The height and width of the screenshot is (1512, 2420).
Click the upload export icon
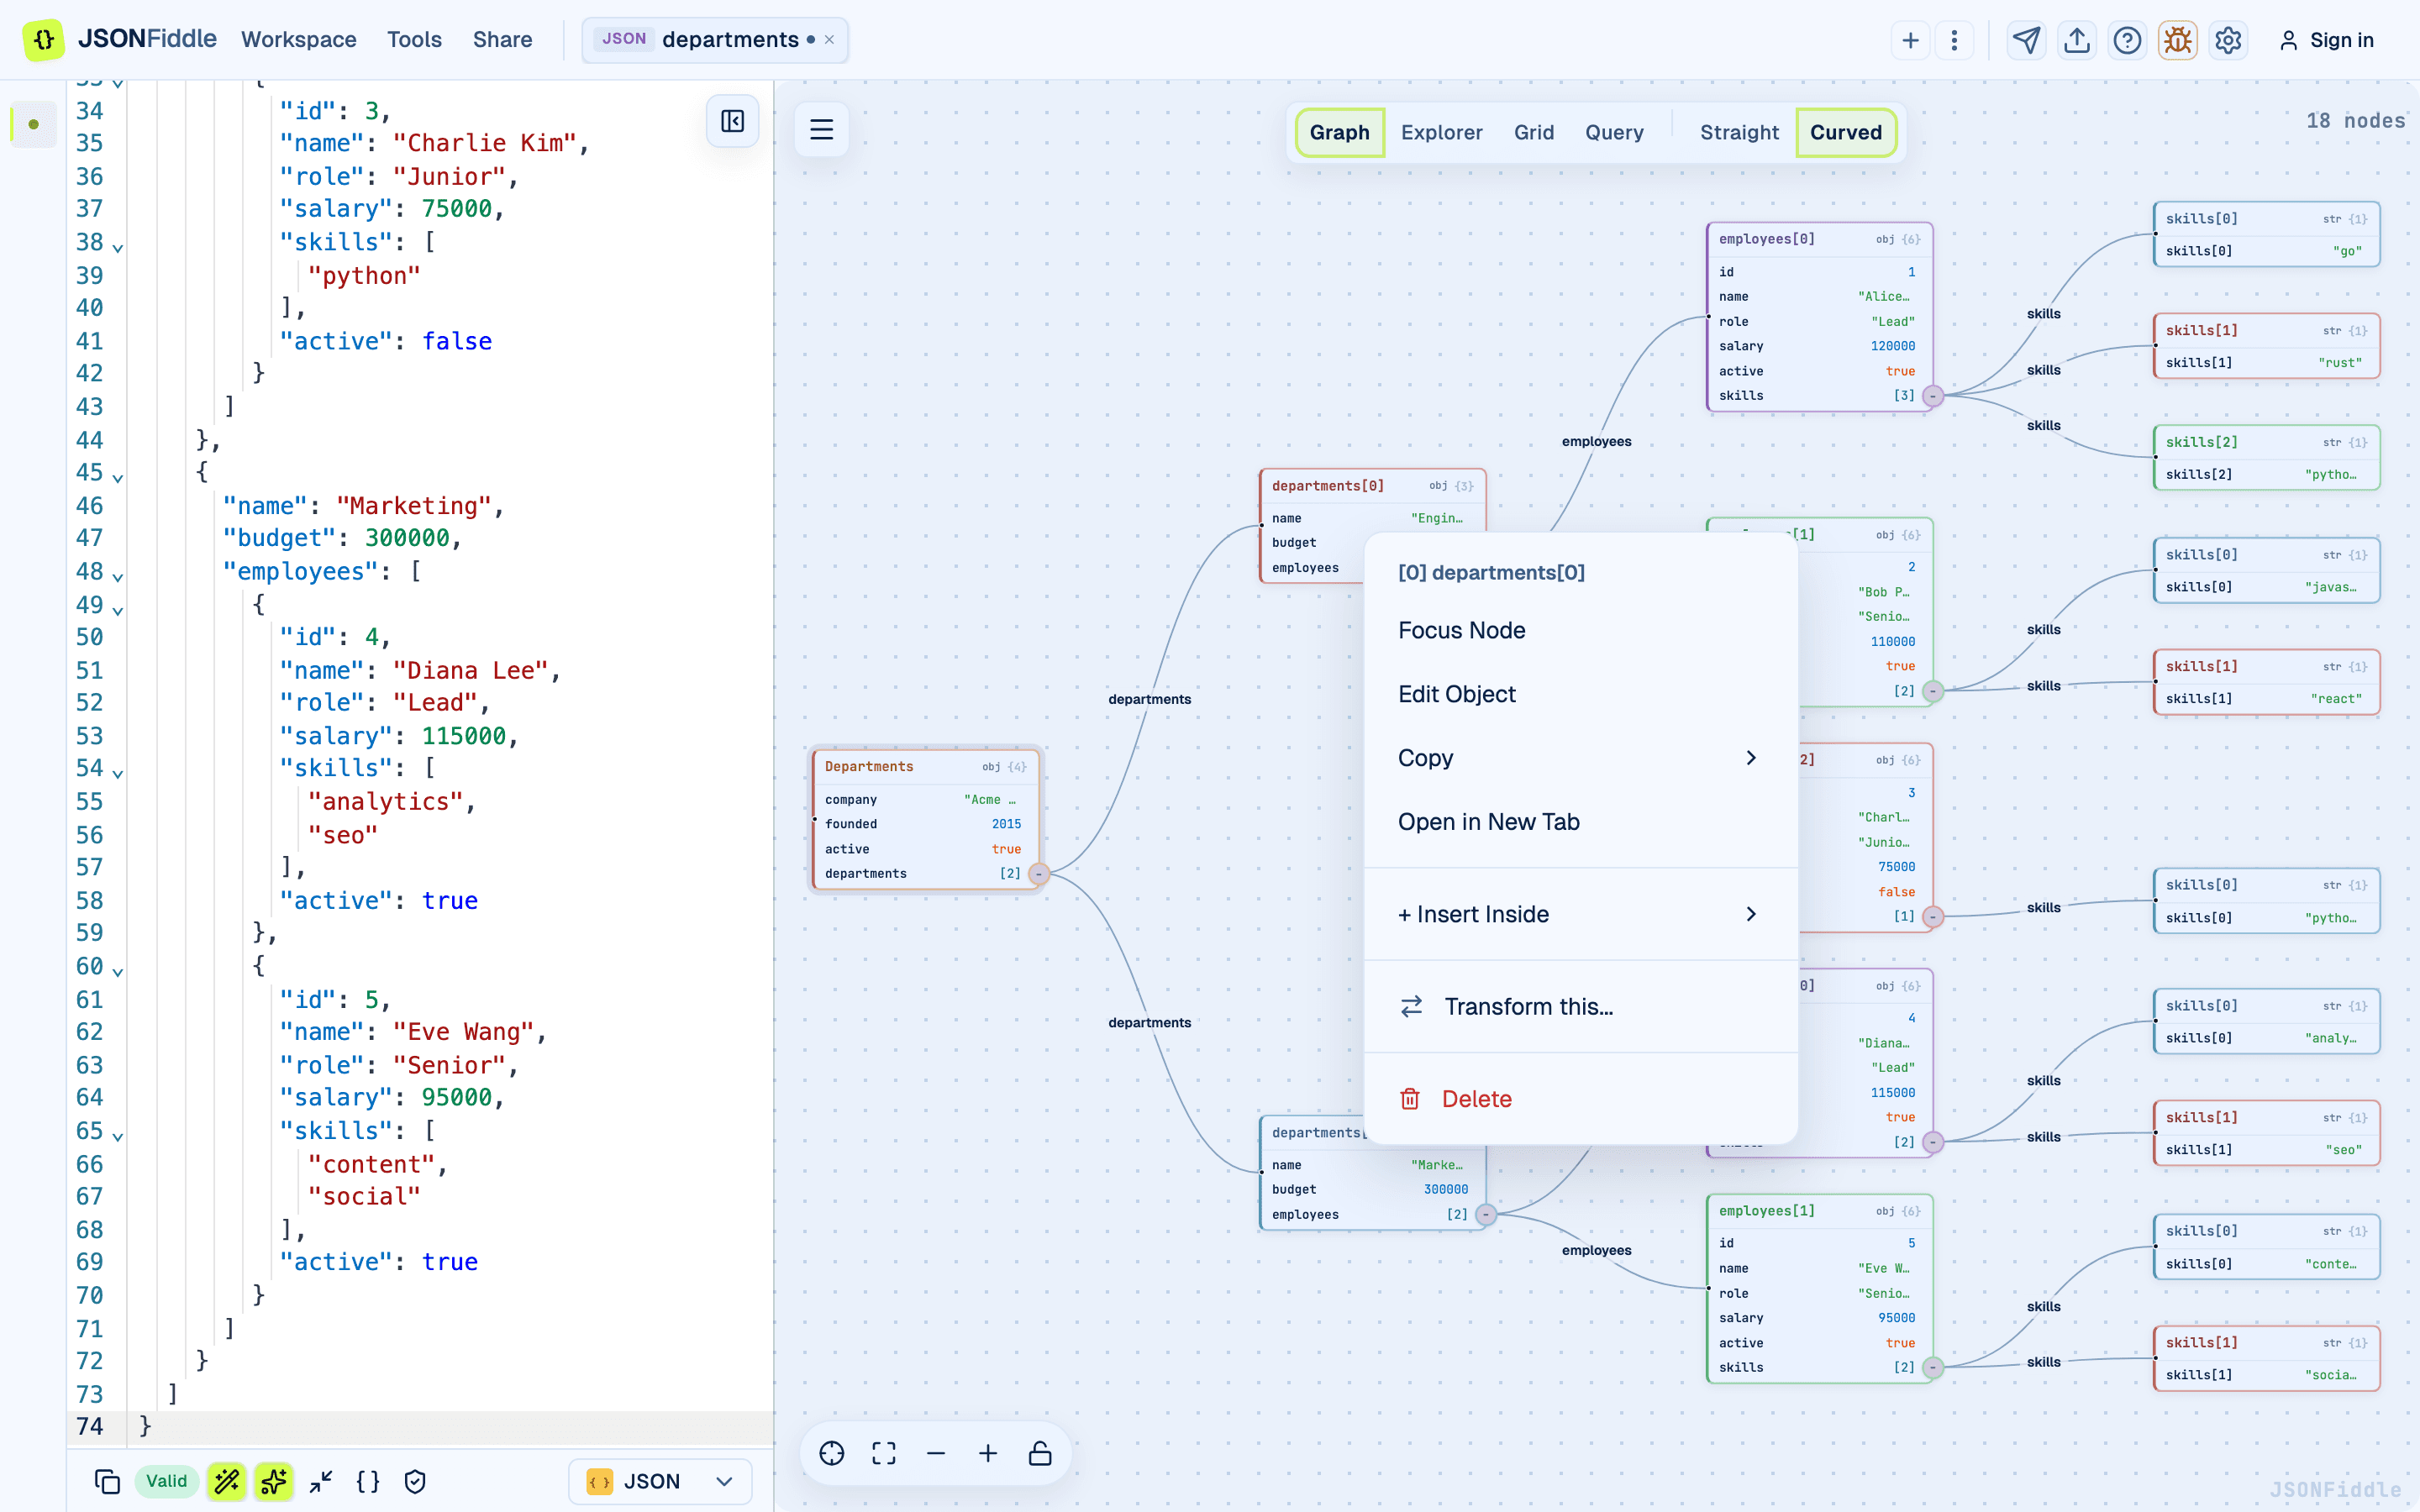click(x=2077, y=40)
